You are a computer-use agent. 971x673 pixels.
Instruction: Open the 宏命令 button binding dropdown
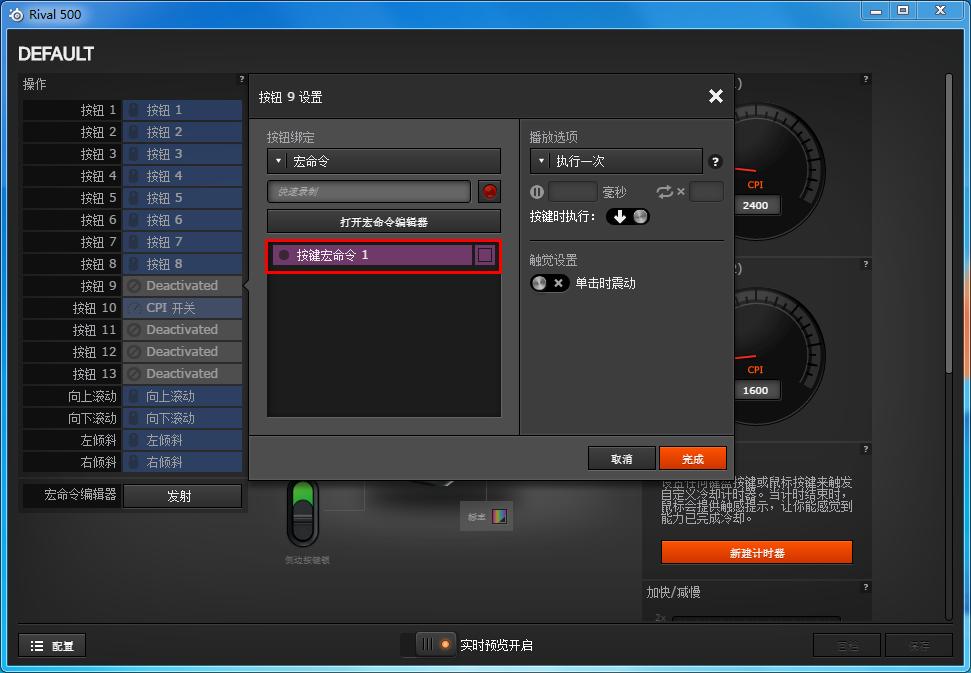[383, 161]
